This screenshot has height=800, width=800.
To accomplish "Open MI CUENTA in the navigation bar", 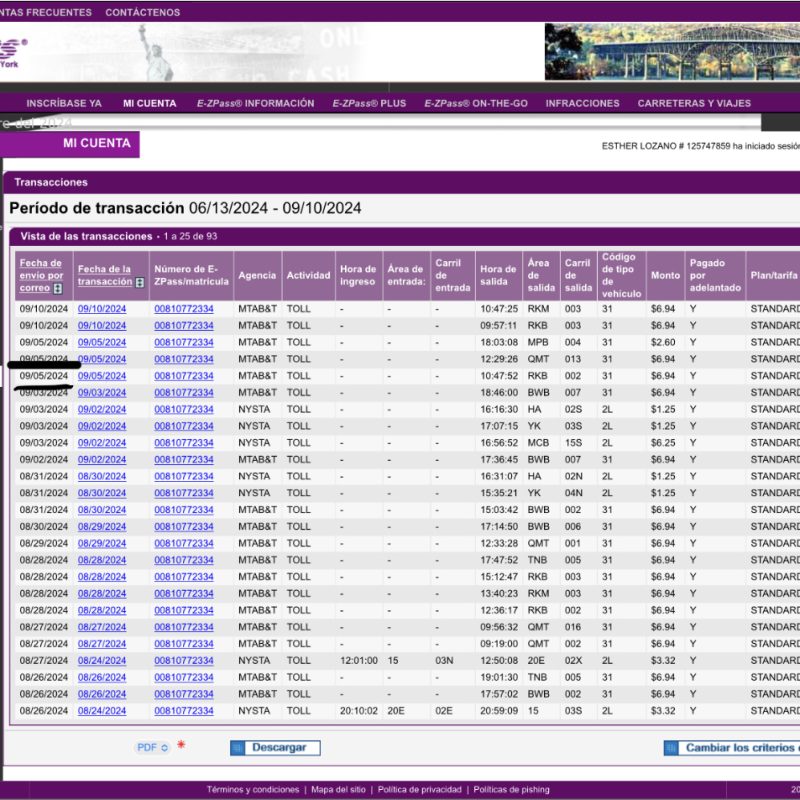I will [x=149, y=104].
